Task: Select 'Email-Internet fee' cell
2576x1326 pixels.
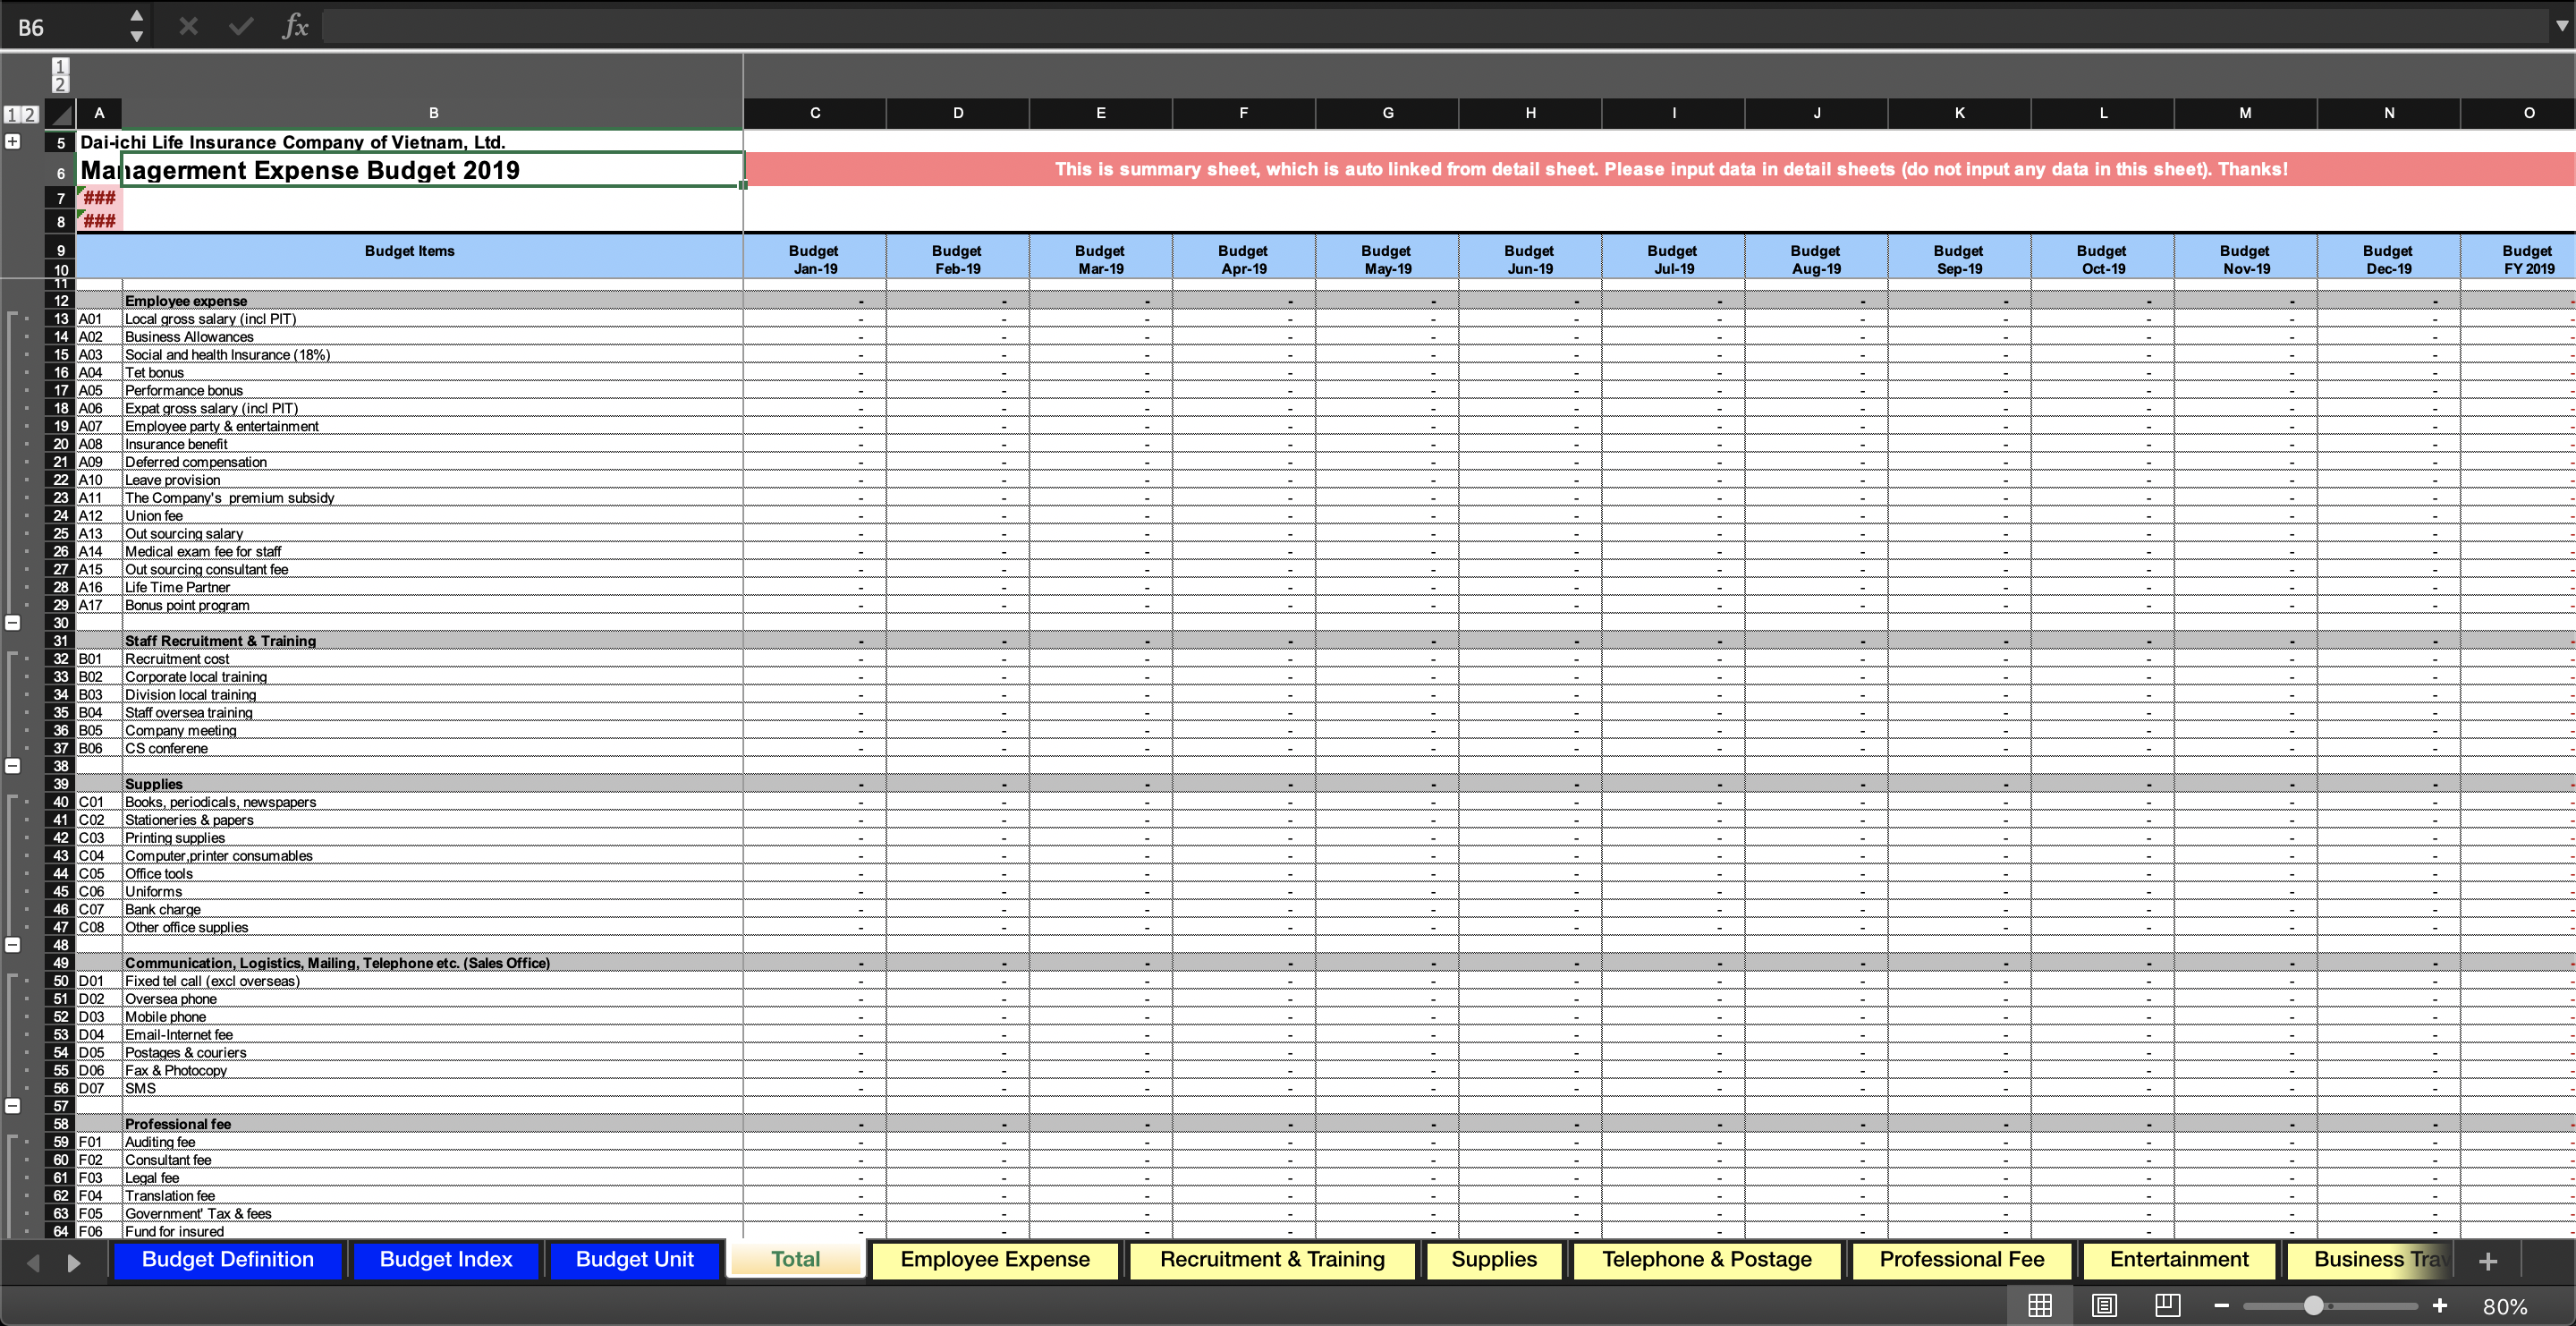Action: 433,1035
